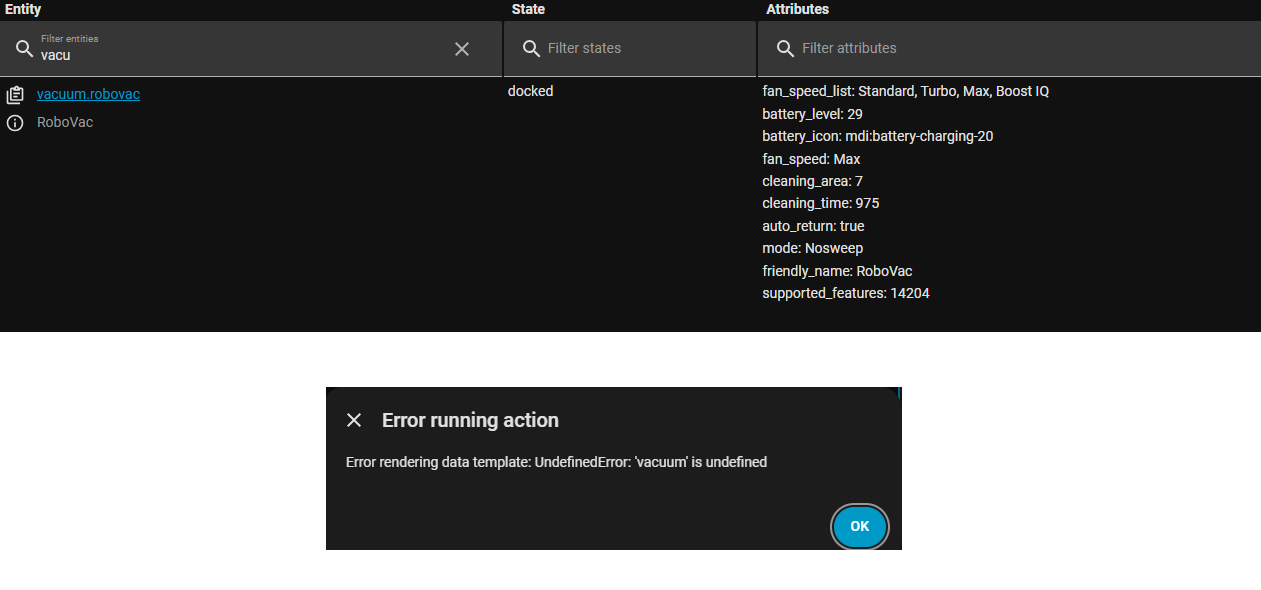Click the Entity column header

[x=23, y=9]
